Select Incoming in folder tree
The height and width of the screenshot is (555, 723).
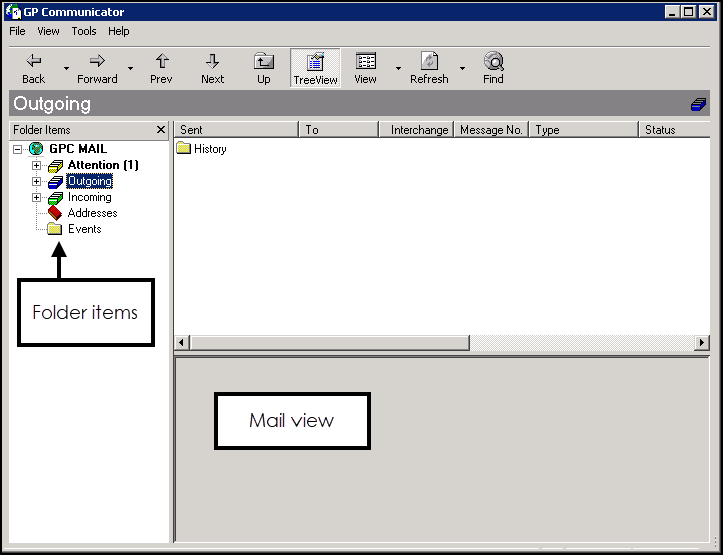(89, 197)
